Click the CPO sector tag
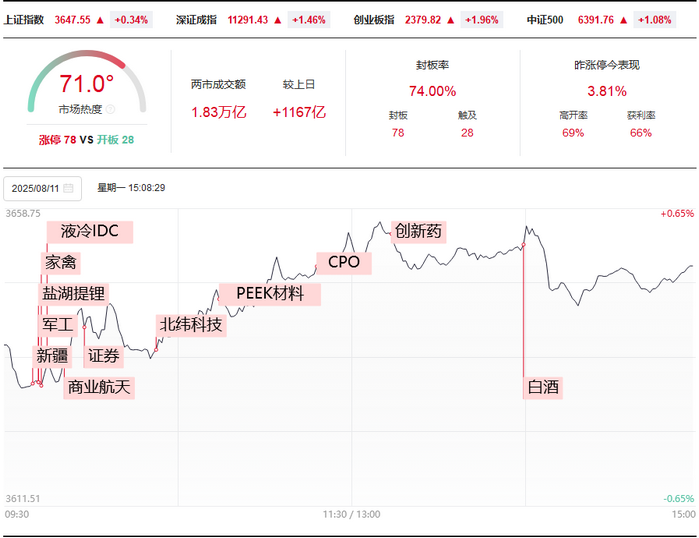This screenshot has height=538, width=699. (x=344, y=263)
